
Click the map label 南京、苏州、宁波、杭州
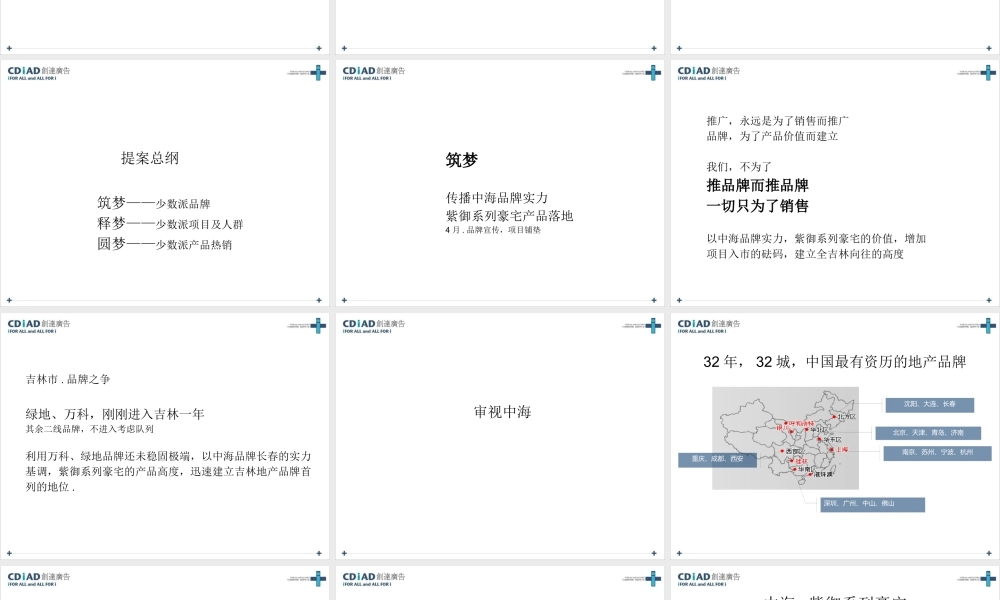point(938,453)
